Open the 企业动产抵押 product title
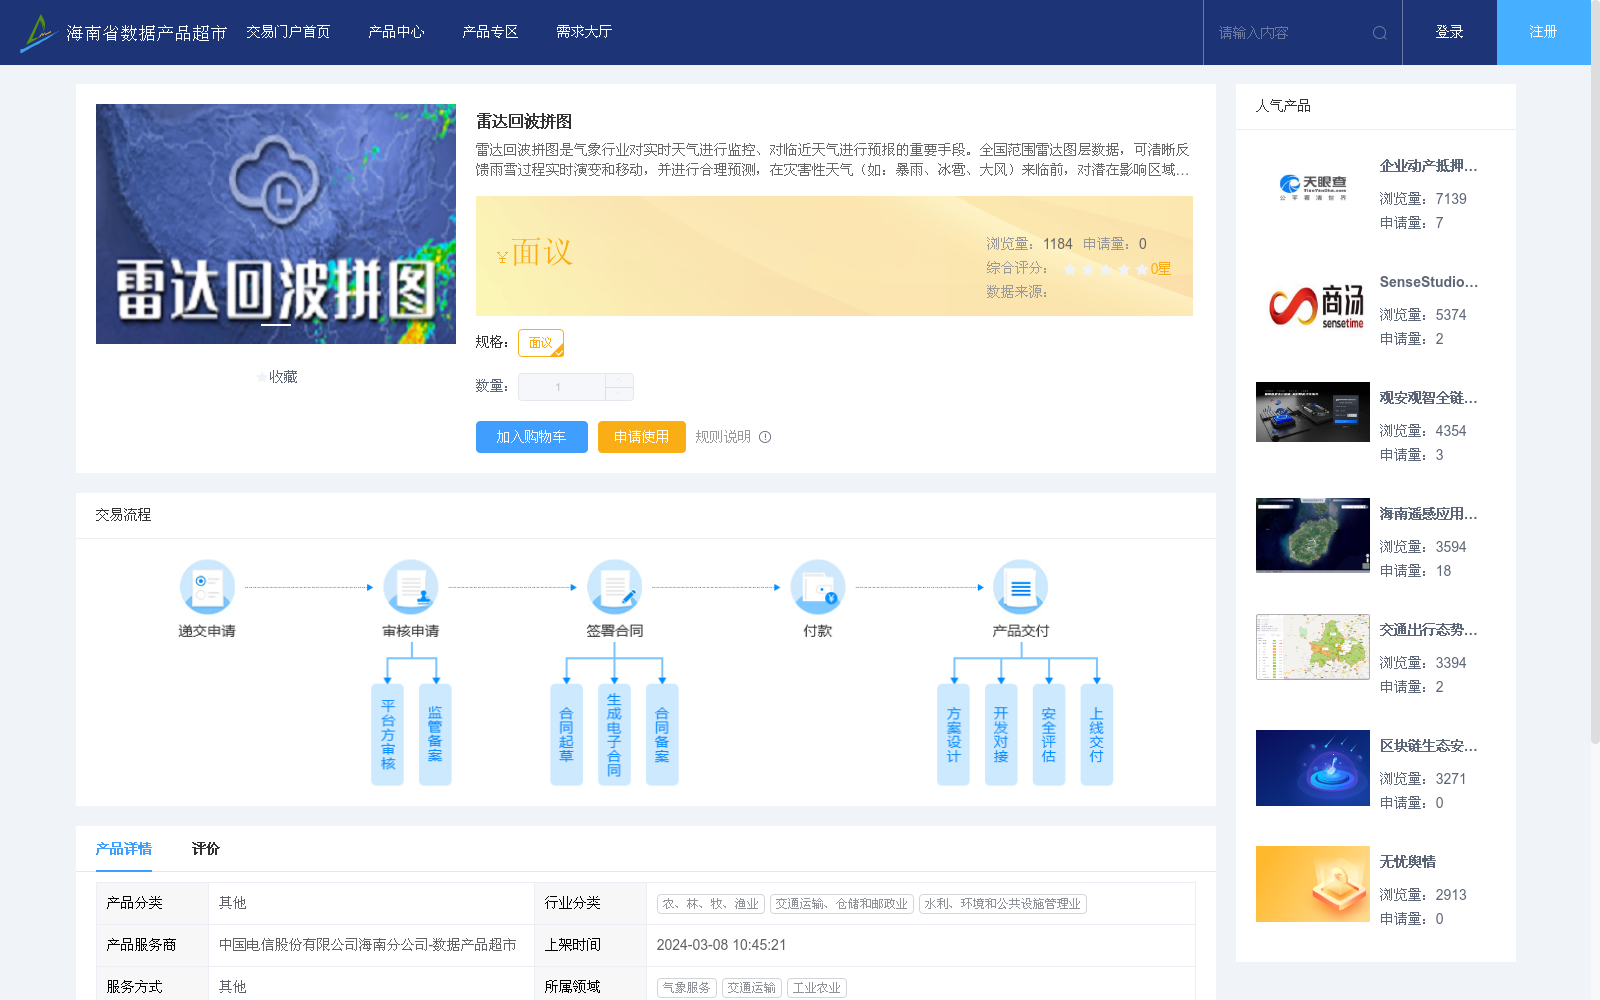This screenshot has width=1600, height=1000. 1428,166
